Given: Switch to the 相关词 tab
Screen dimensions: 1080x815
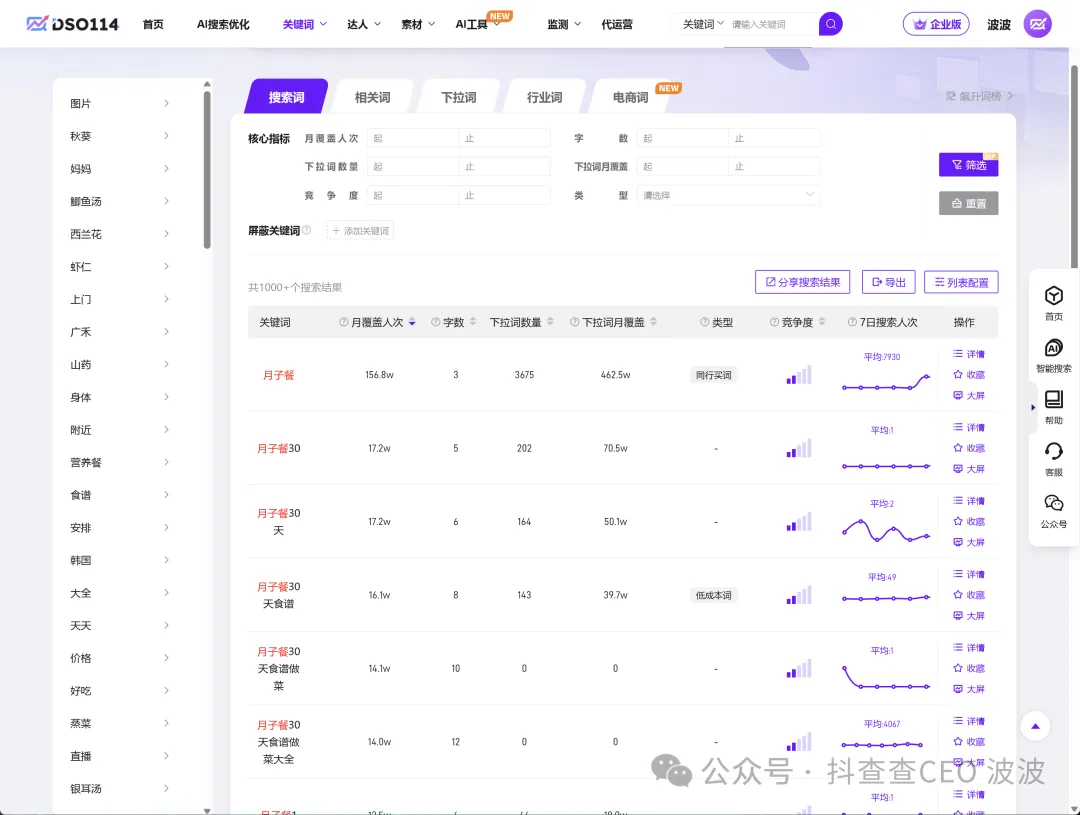Looking at the screenshot, I should point(372,98).
